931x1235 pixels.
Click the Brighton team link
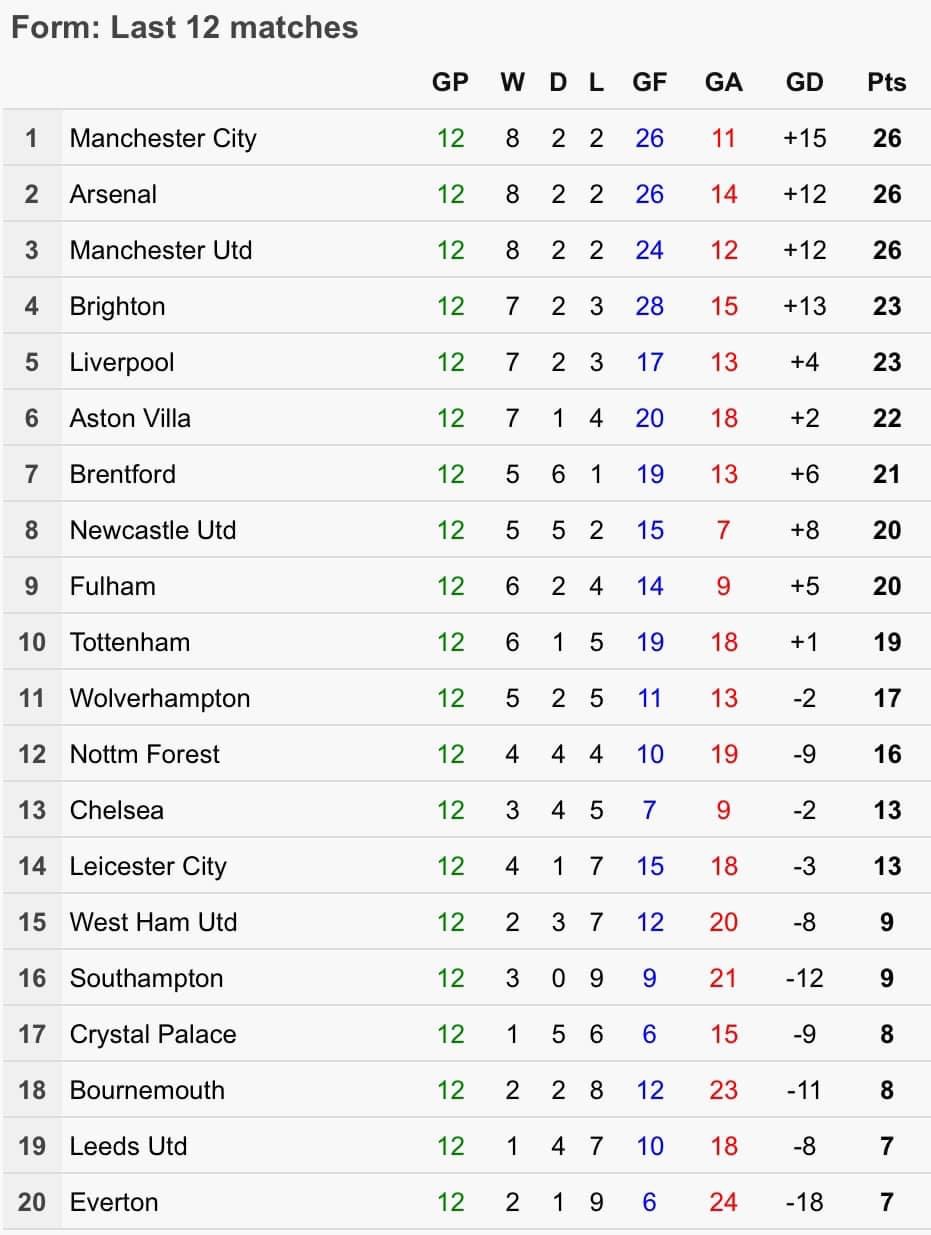pos(117,306)
